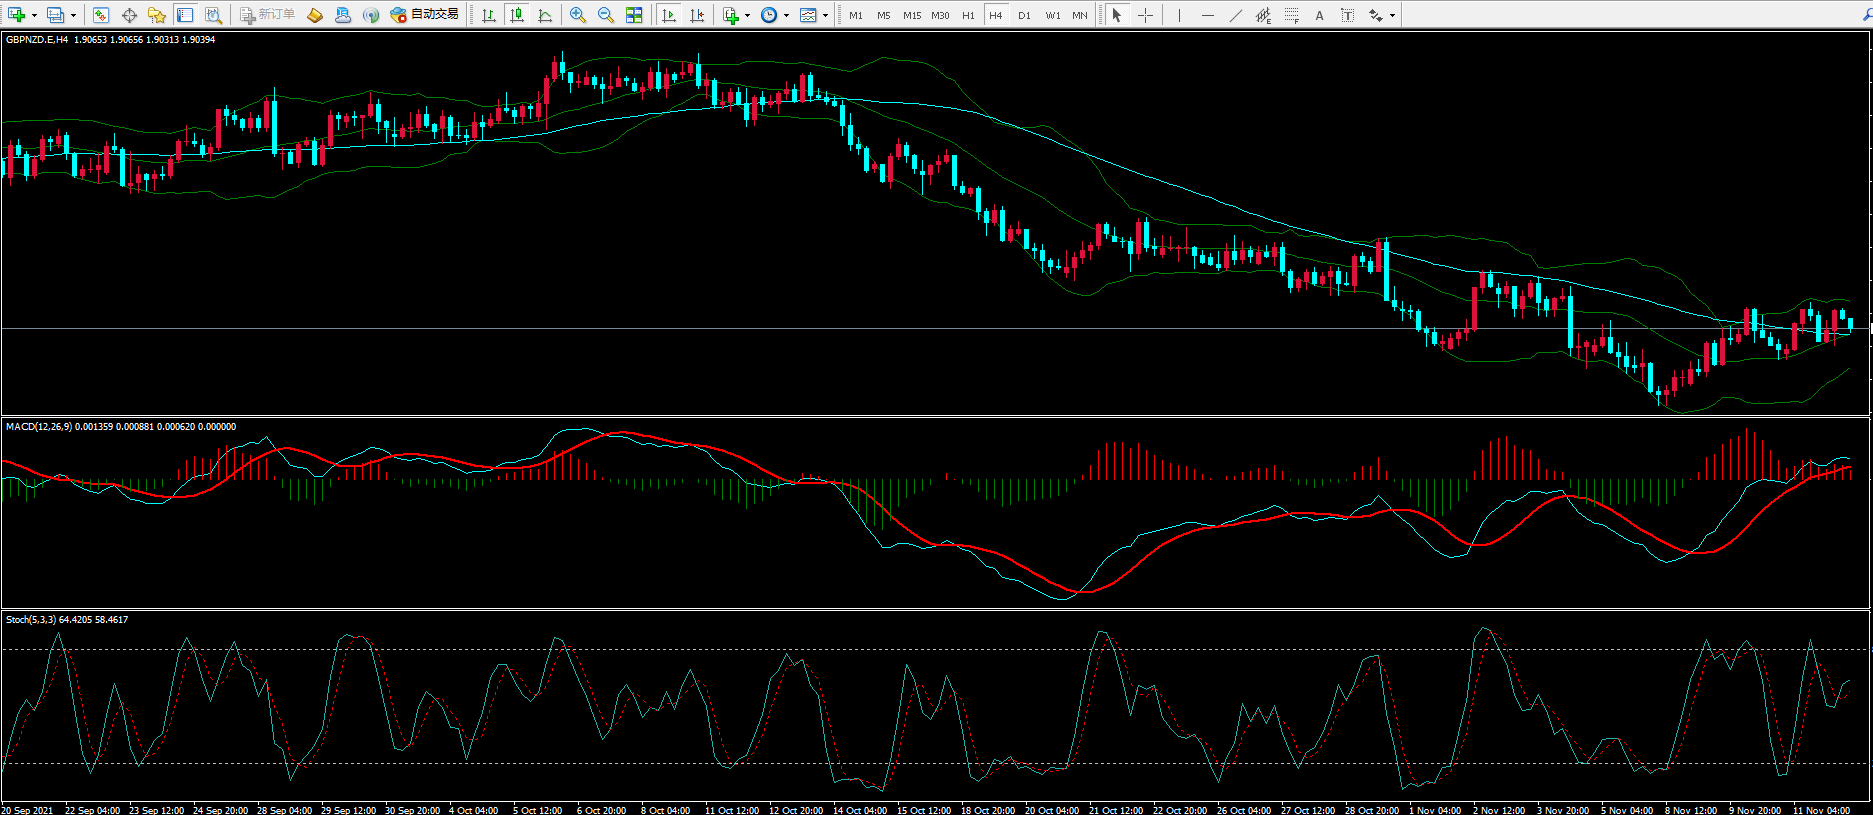
Task: Toggle the 自动交易 auto trading button
Action: click(425, 15)
